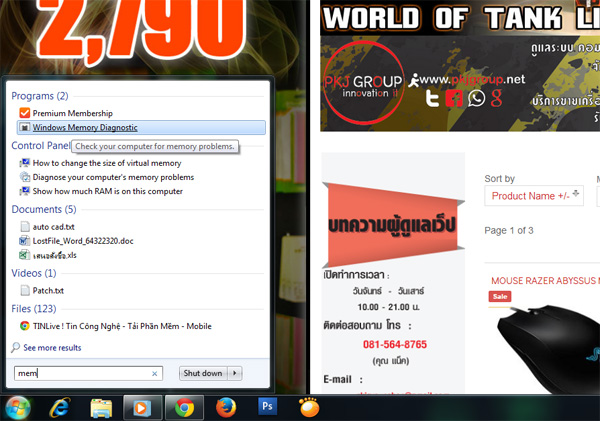The height and width of the screenshot is (421, 600).
Task: Expand Shut down options arrow
Action: click(x=235, y=373)
